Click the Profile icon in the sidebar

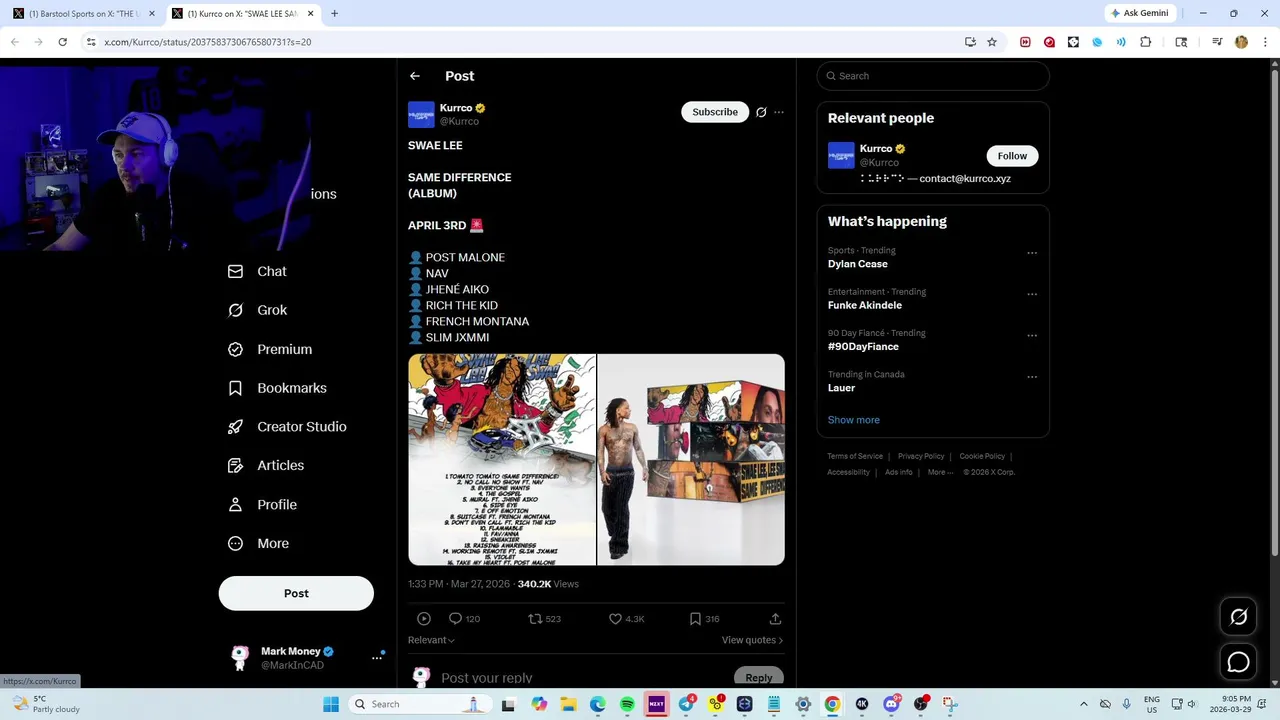tap(236, 505)
